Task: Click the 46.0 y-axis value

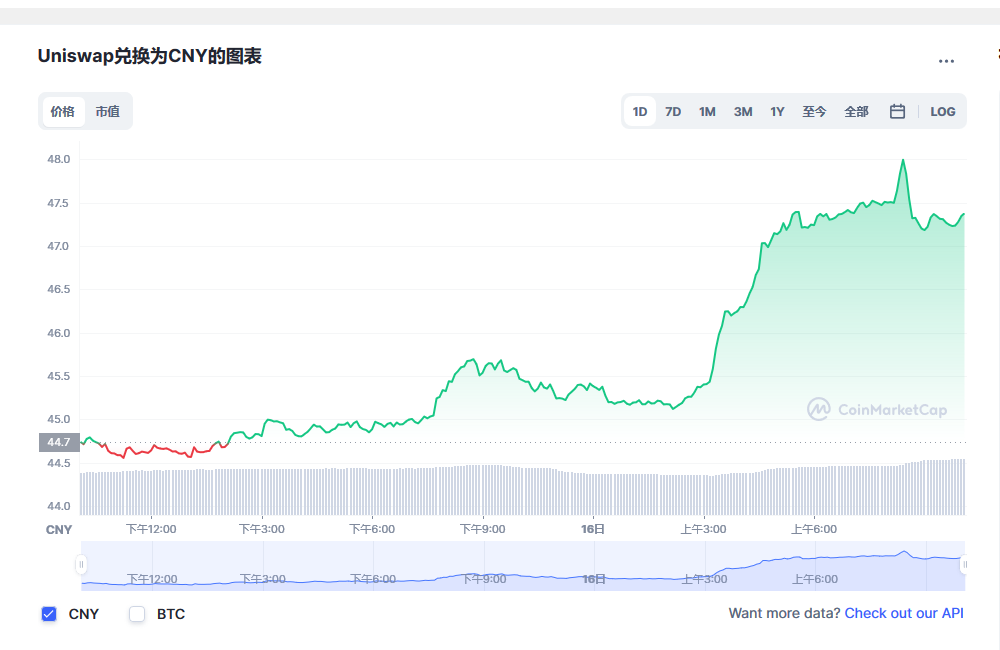Action: pos(59,333)
